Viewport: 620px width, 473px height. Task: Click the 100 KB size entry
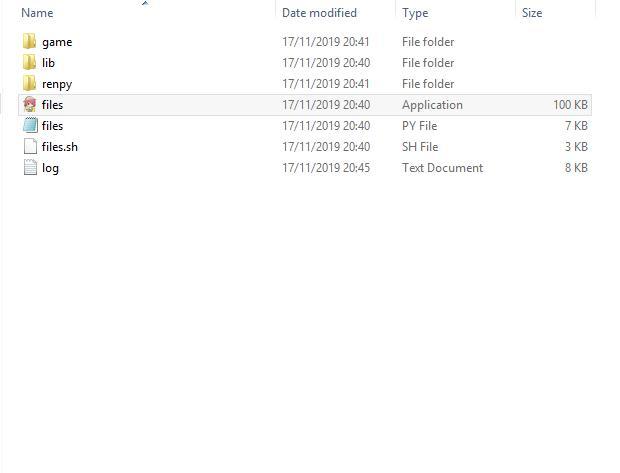pos(570,105)
